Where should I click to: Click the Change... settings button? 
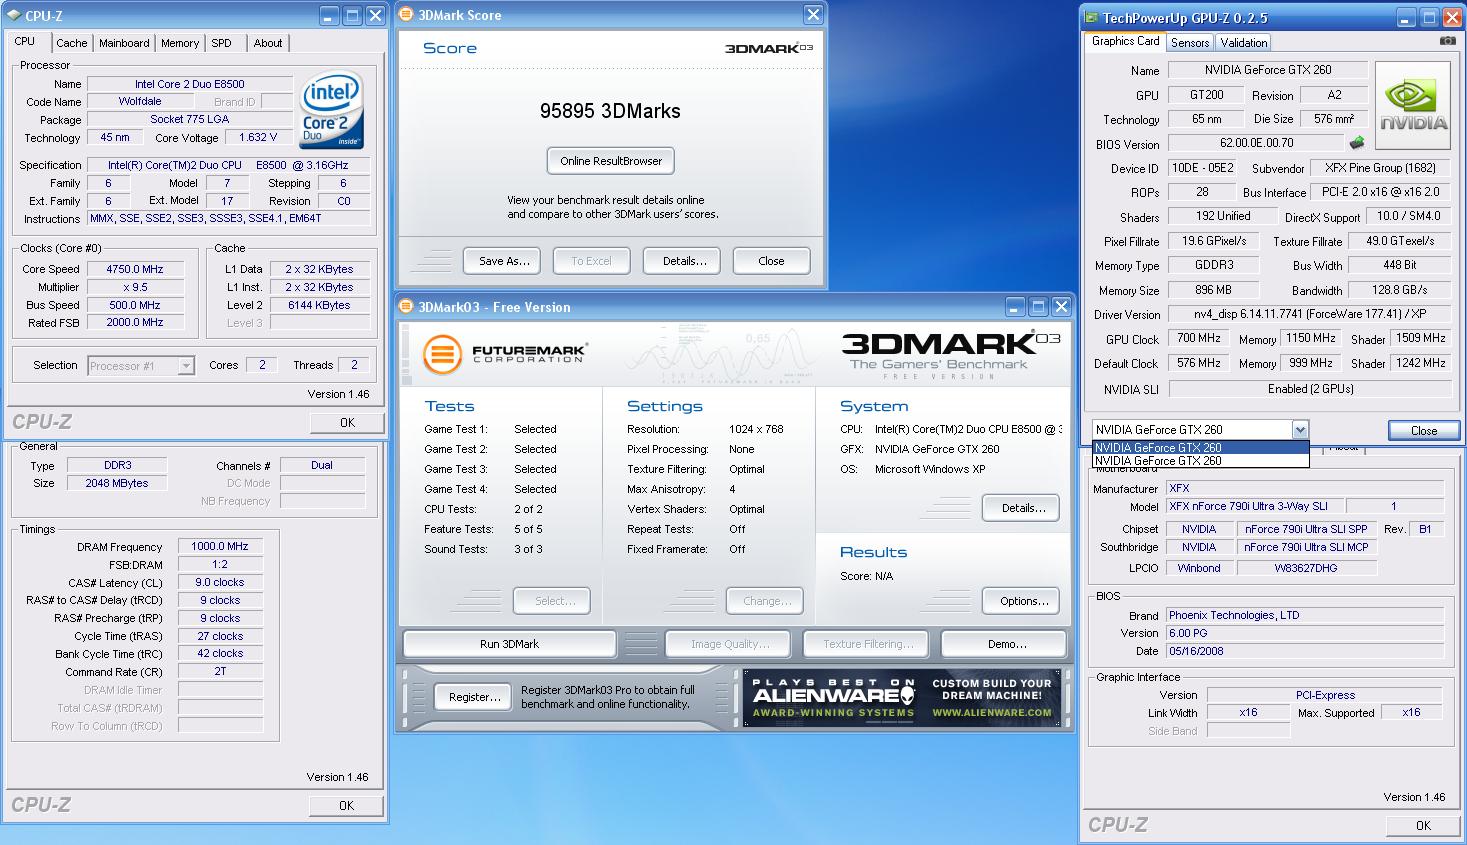[767, 601]
